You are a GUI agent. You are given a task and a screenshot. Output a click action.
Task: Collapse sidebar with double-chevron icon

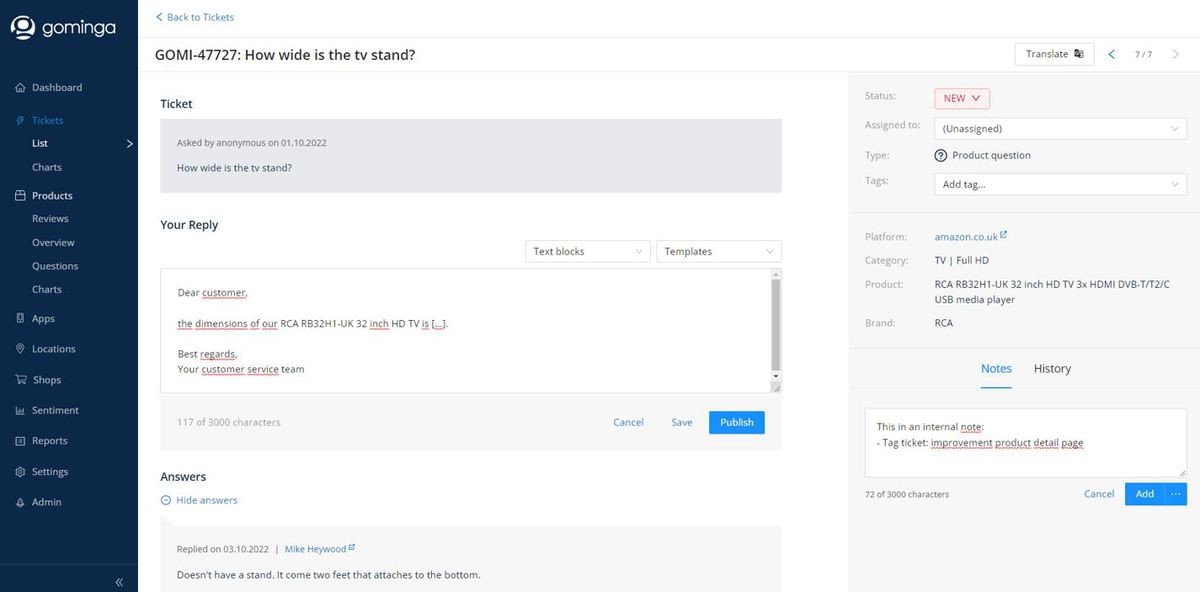click(x=119, y=582)
